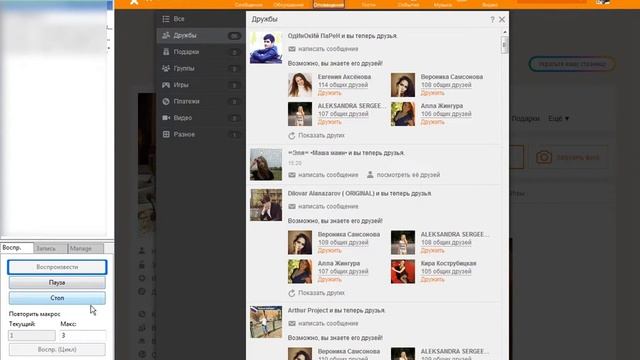Click the Стоп button
Screen dimensions: 640x360
pyautogui.click(x=57, y=298)
